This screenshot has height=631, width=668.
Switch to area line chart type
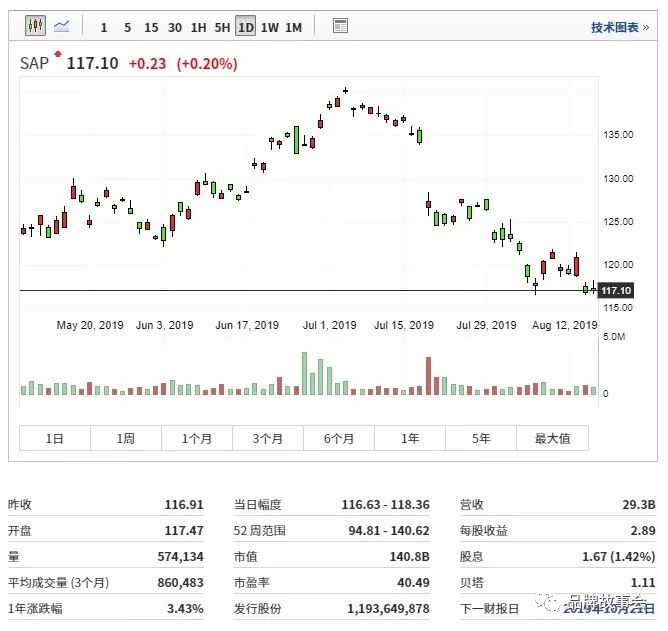tap(62, 26)
